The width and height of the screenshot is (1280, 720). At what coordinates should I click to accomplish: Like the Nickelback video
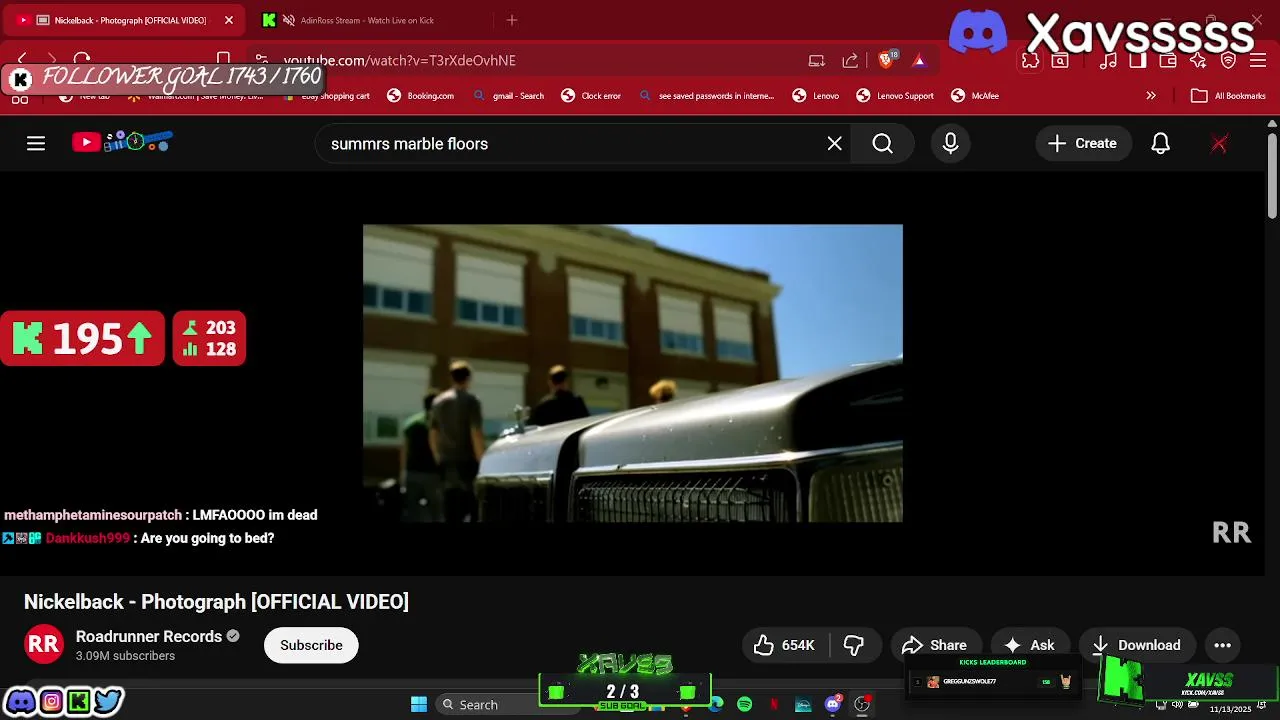(x=785, y=645)
